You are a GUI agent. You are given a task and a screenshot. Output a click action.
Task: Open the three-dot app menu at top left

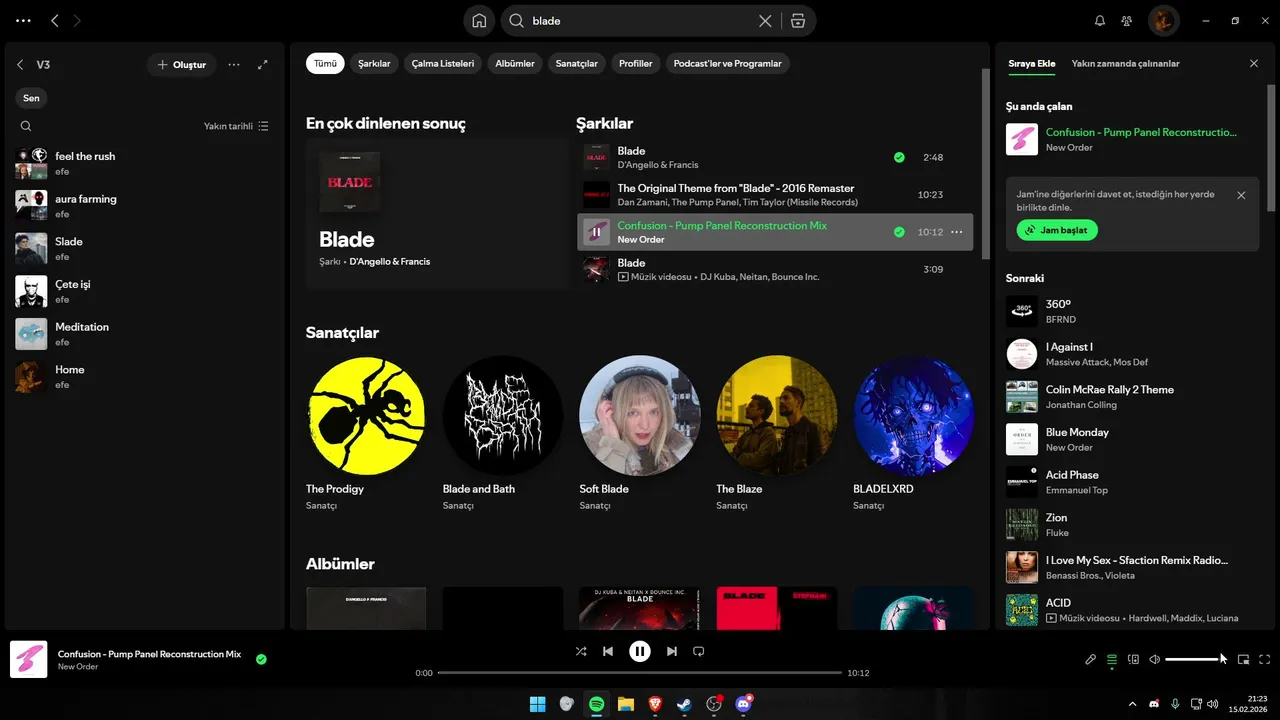pos(23,20)
